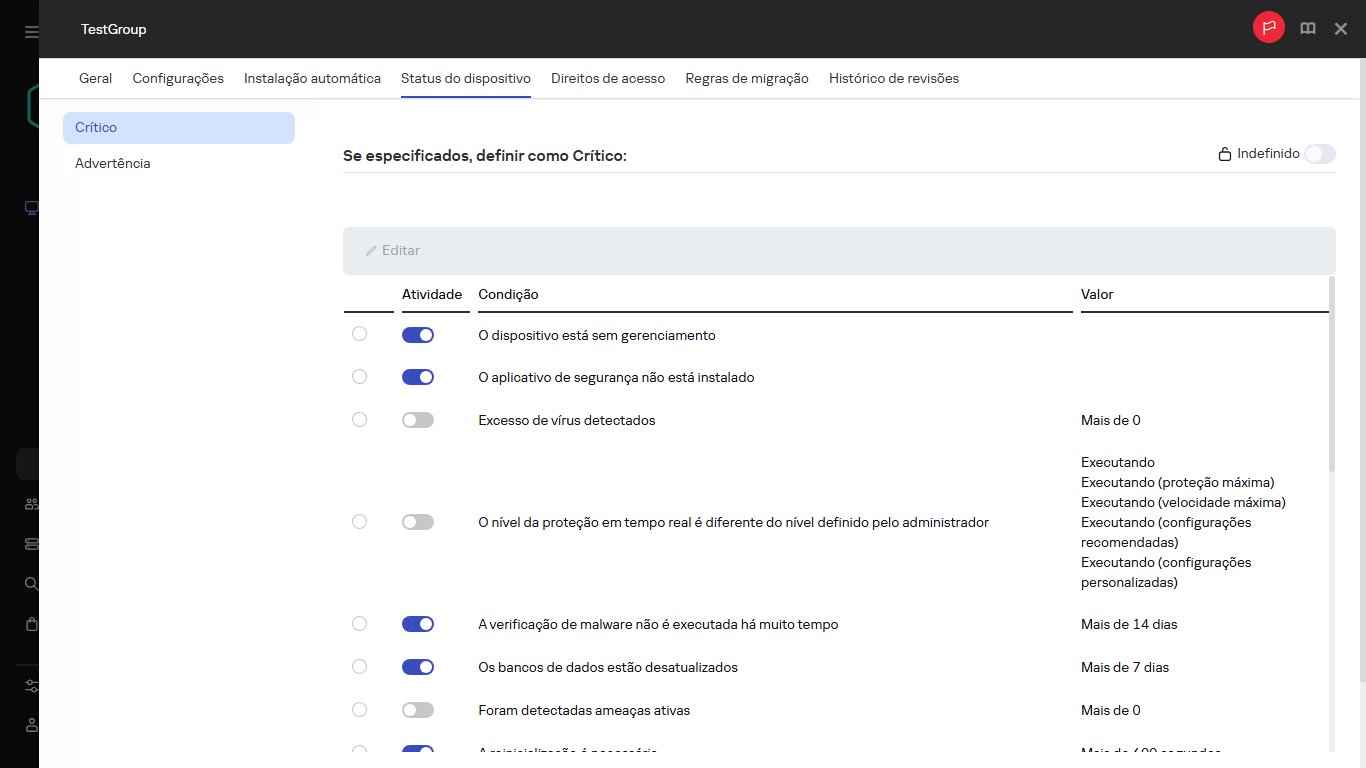Click the Editar button
Image resolution: width=1366 pixels, height=768 pixels.
point(392,250)
